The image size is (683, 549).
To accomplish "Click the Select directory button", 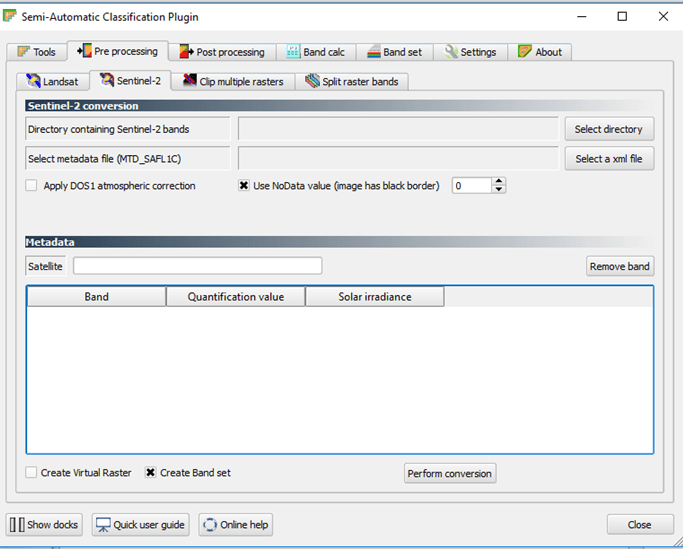I will 608,129.
